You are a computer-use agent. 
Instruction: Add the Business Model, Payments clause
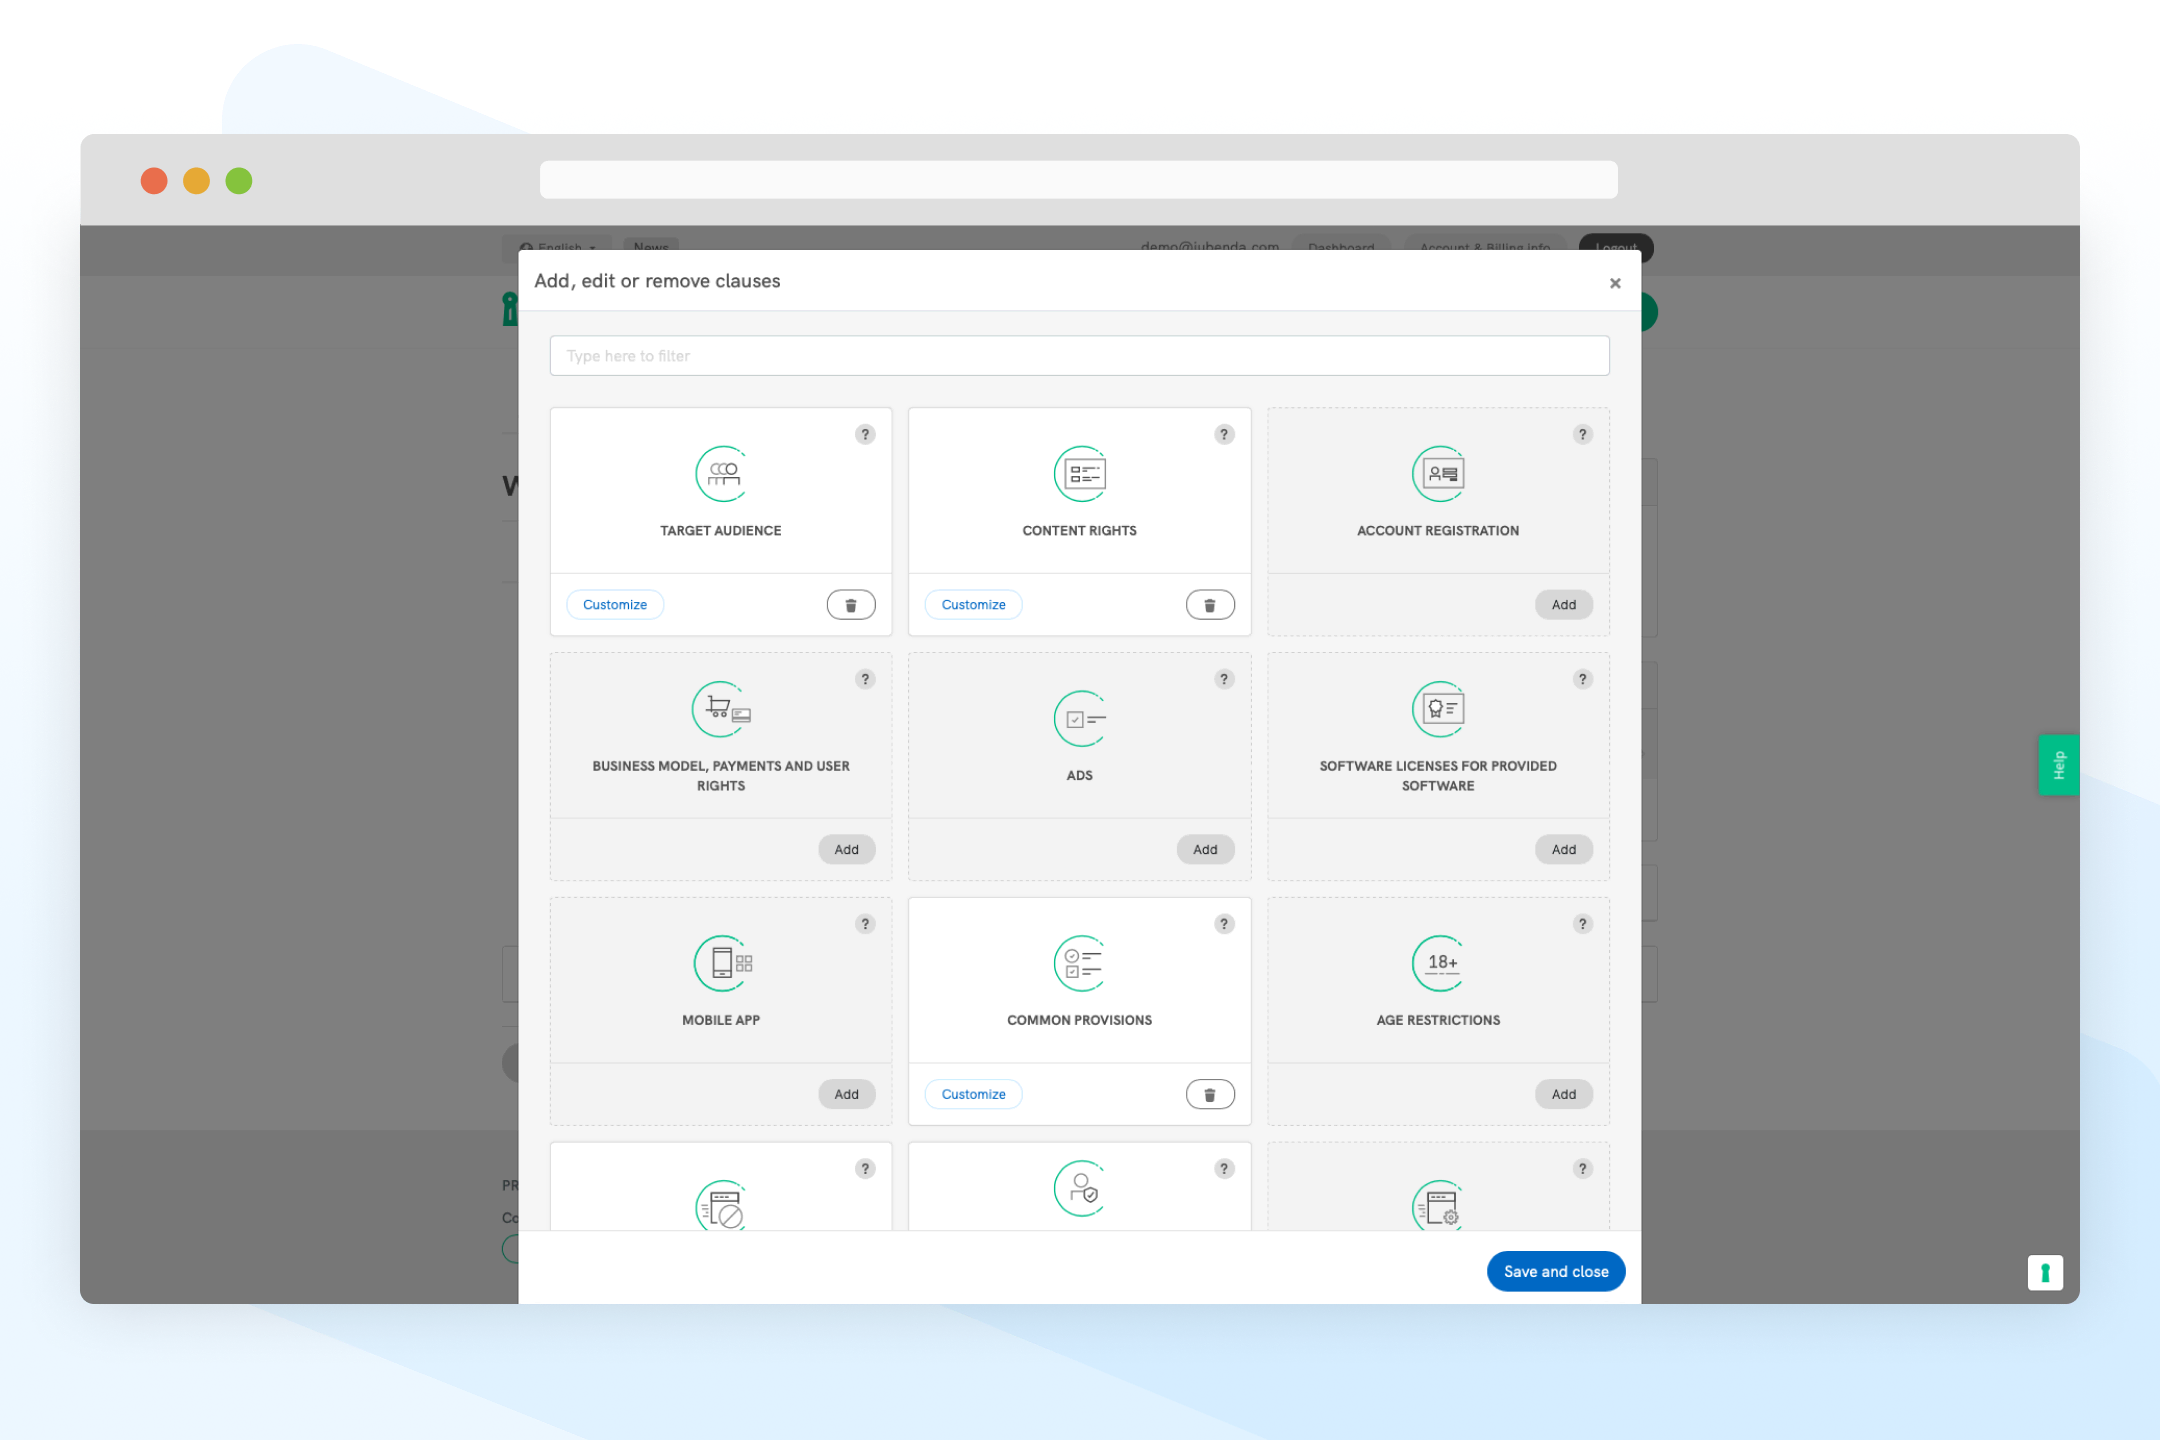point(846,849)
